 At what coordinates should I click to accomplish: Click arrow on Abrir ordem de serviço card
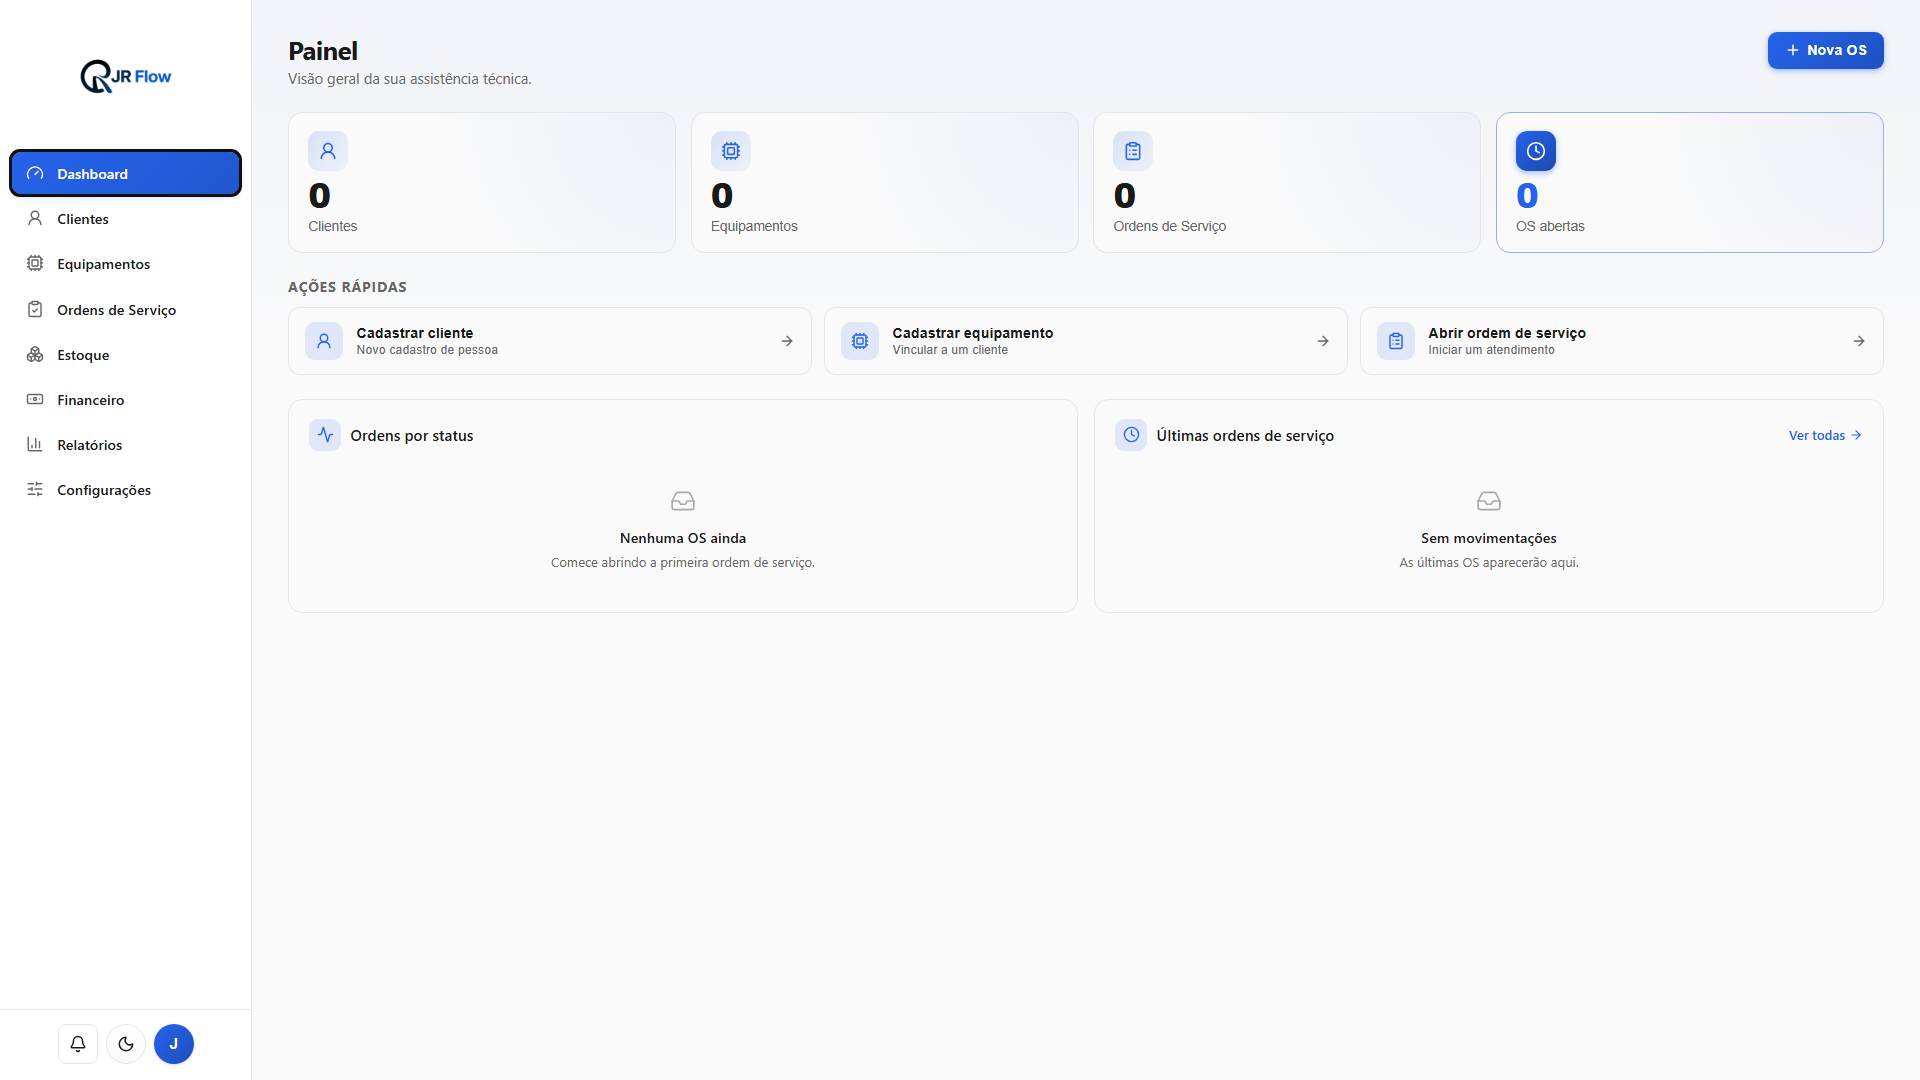(1859, 341)
